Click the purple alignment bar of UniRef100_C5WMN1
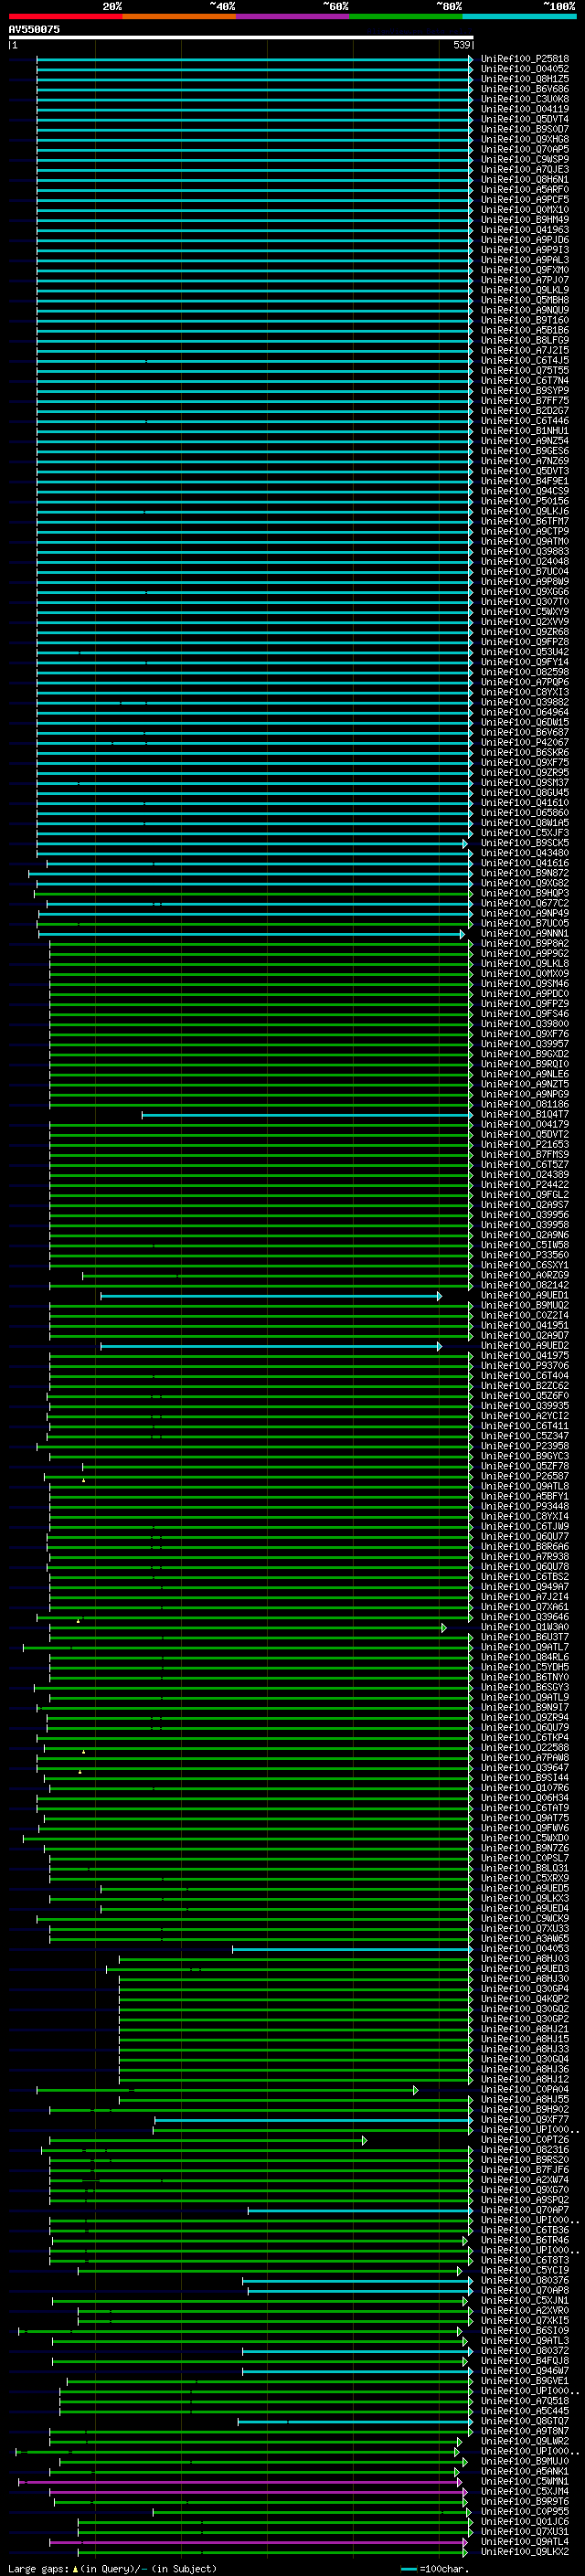 [x=240, y=2482]
